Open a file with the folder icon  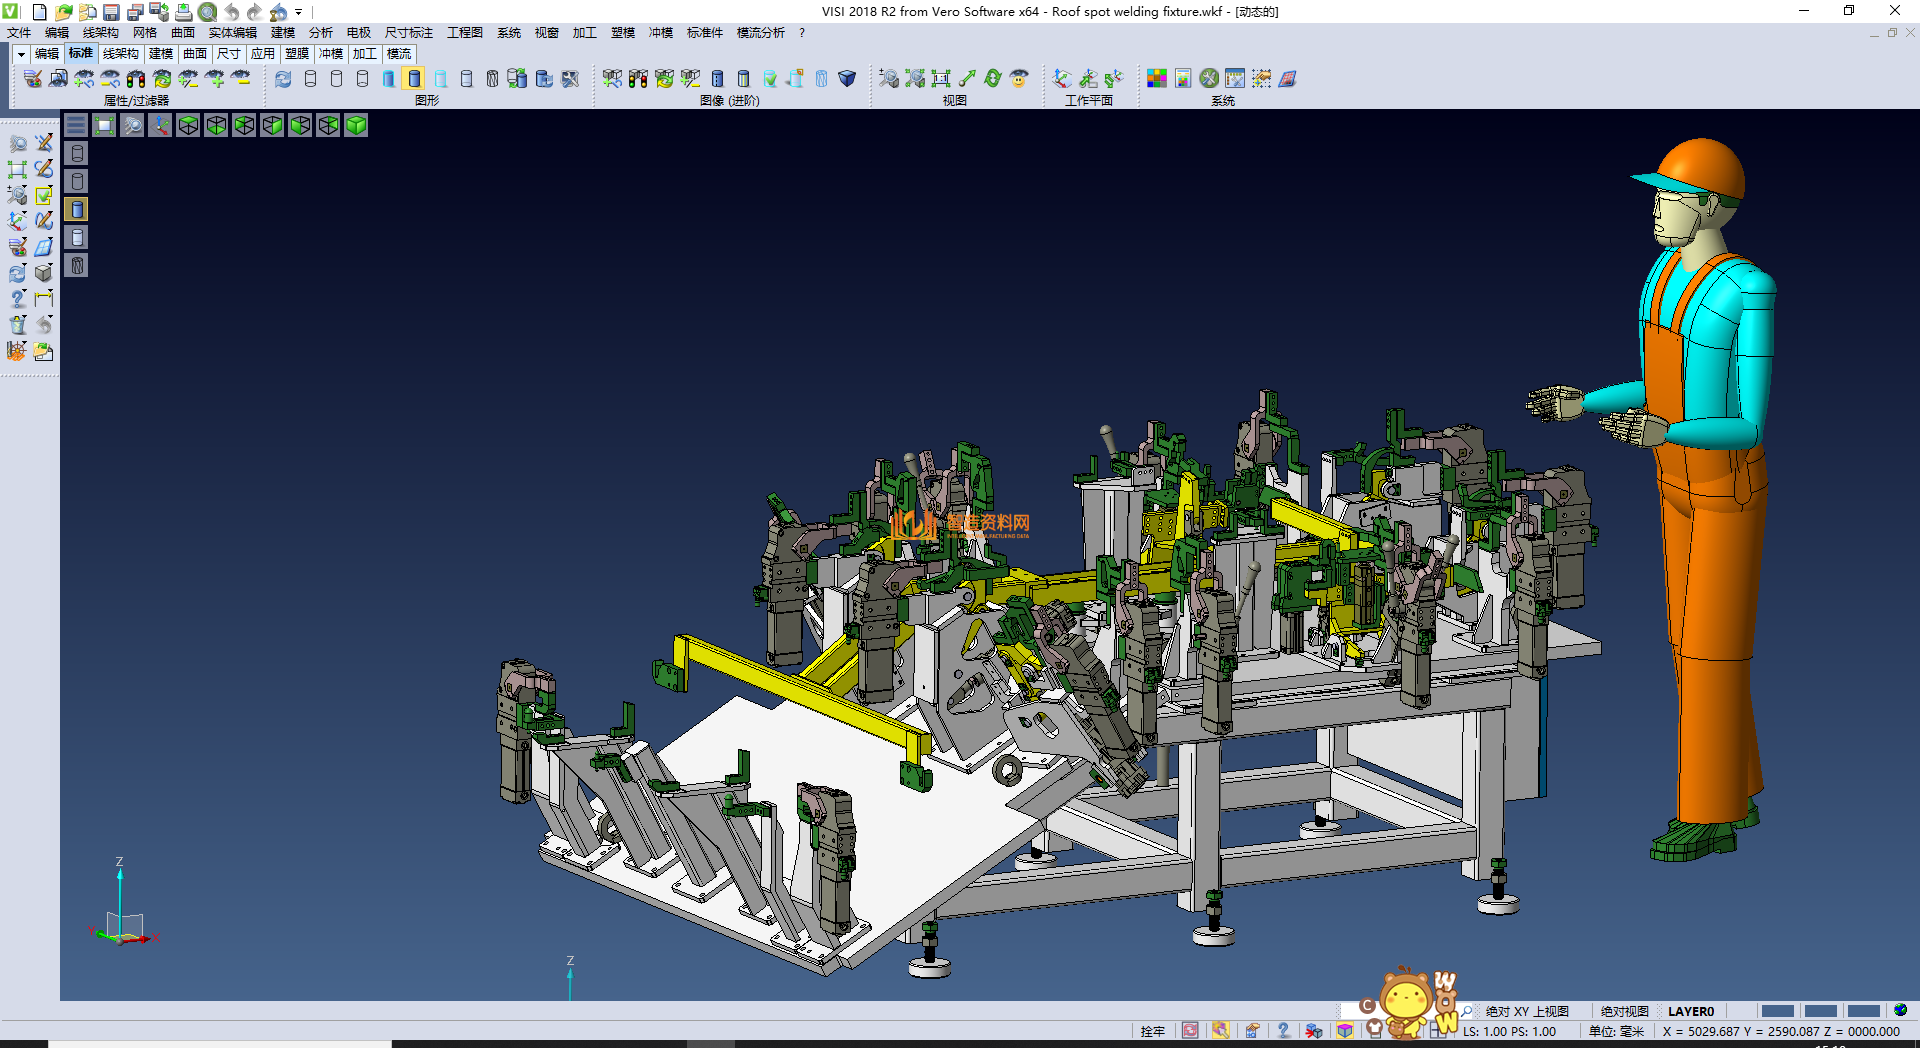pyautogui.click(x=63, y=12)
